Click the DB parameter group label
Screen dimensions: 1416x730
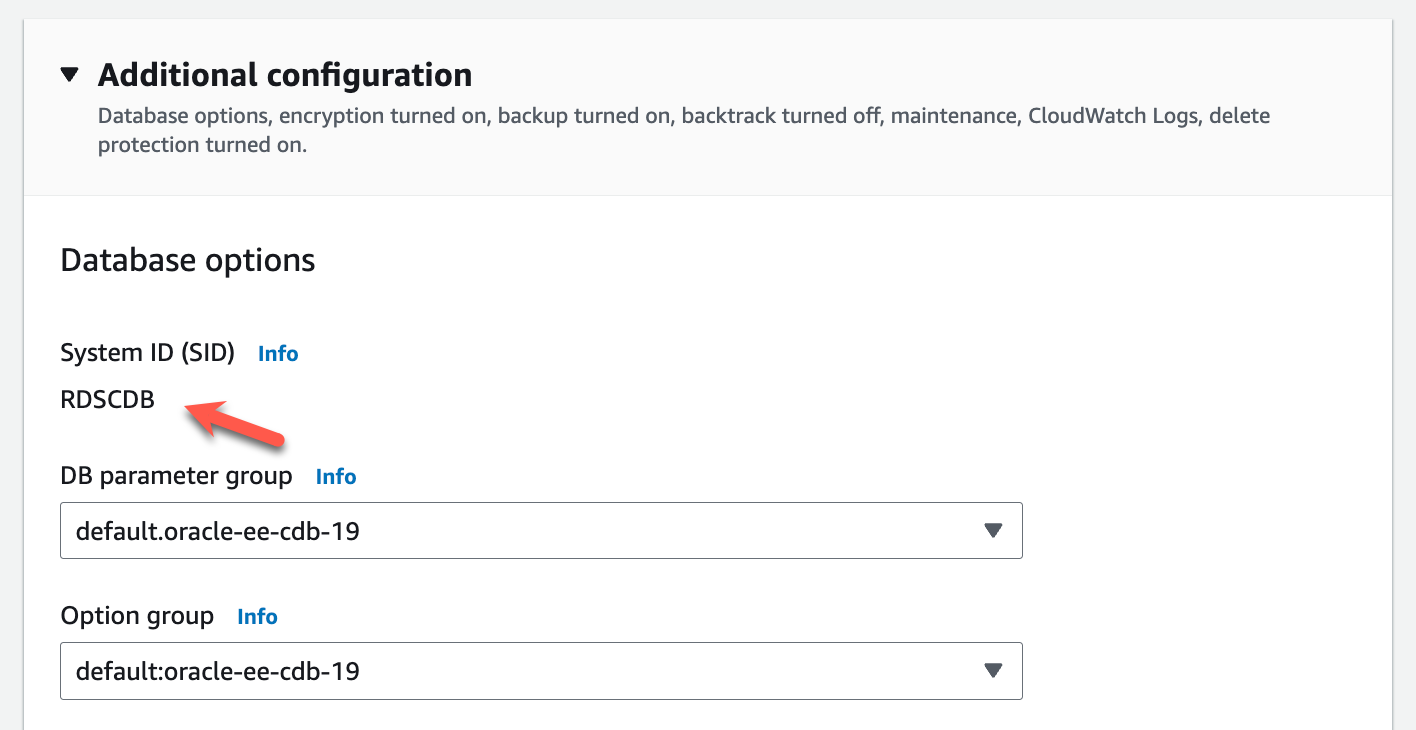176,476
